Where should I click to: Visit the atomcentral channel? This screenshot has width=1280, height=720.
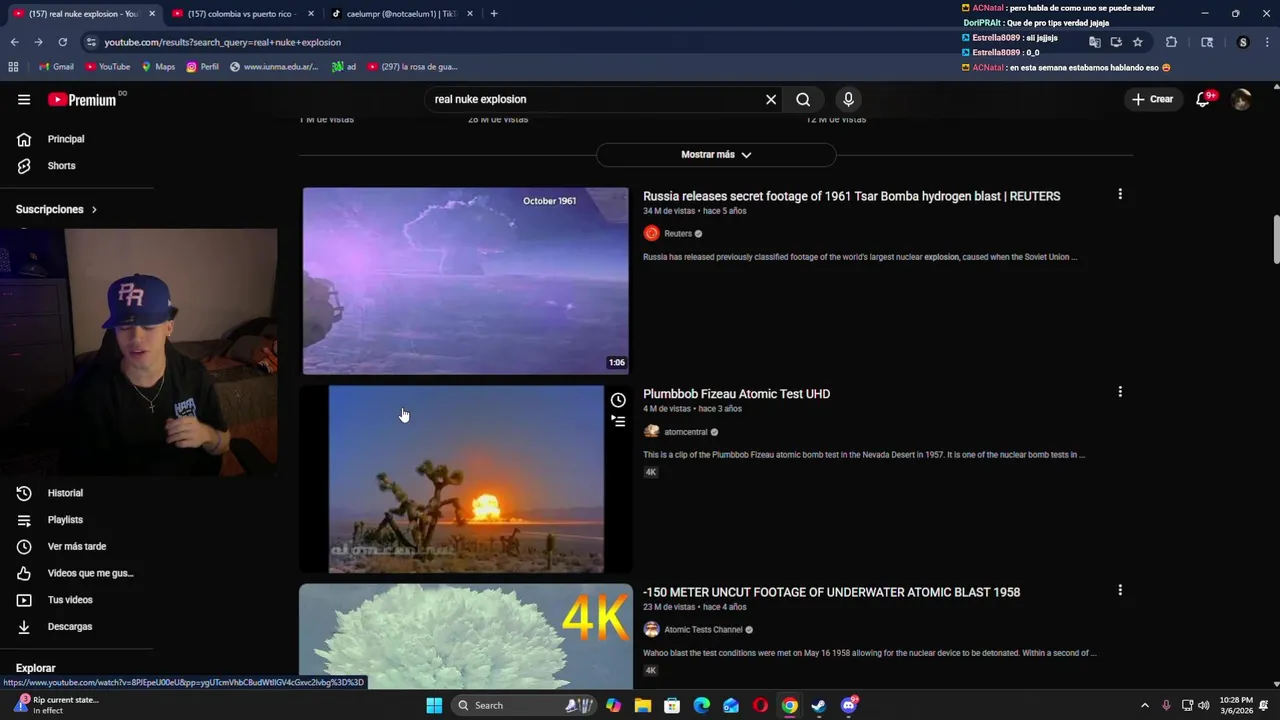point(685,432)
